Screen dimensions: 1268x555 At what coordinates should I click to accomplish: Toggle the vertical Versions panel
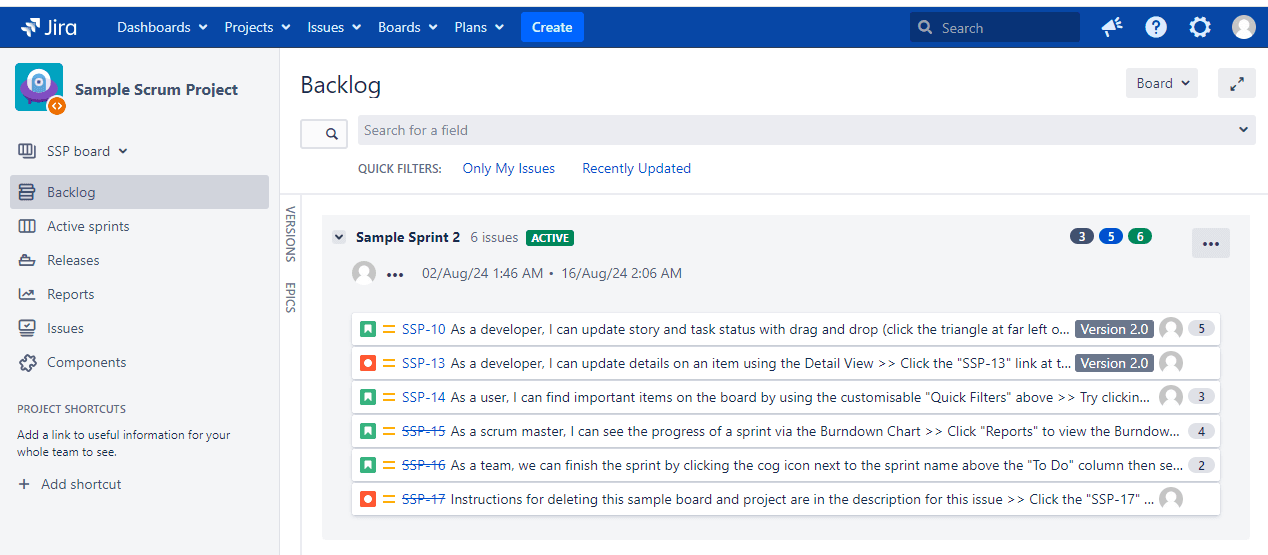(x=290, y=233)
